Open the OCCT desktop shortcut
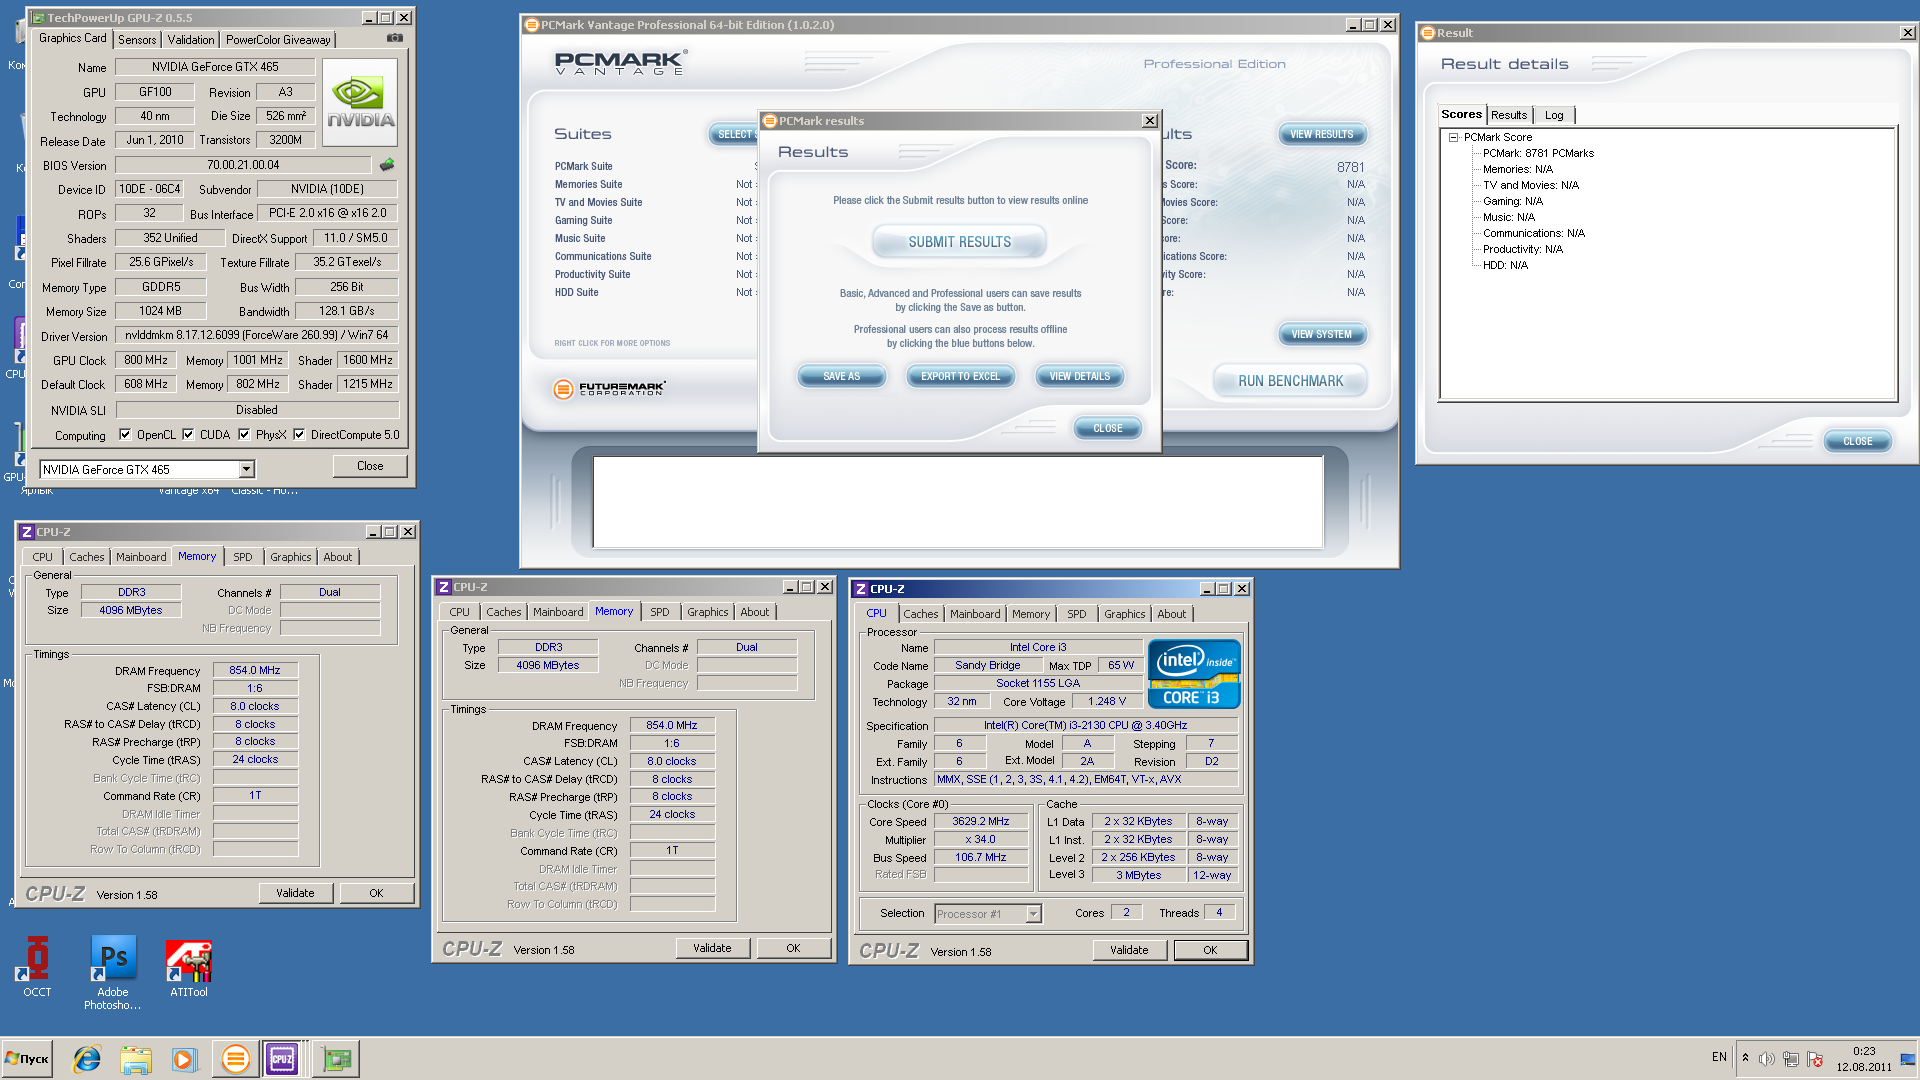The width and height of the screenshot is (1920, 1080). [x=37, y=966]
